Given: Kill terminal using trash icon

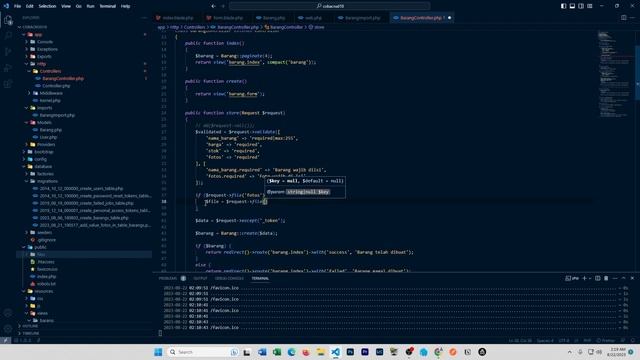Looking at the screenshot, I should click(606, 278).
